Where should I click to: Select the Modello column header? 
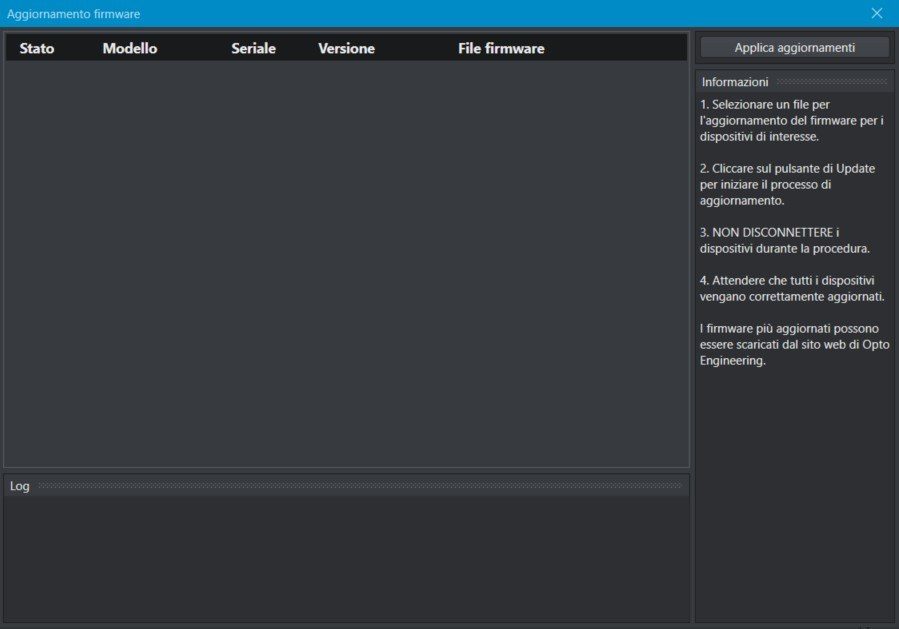pyautogui.click(x=130, y=48)
